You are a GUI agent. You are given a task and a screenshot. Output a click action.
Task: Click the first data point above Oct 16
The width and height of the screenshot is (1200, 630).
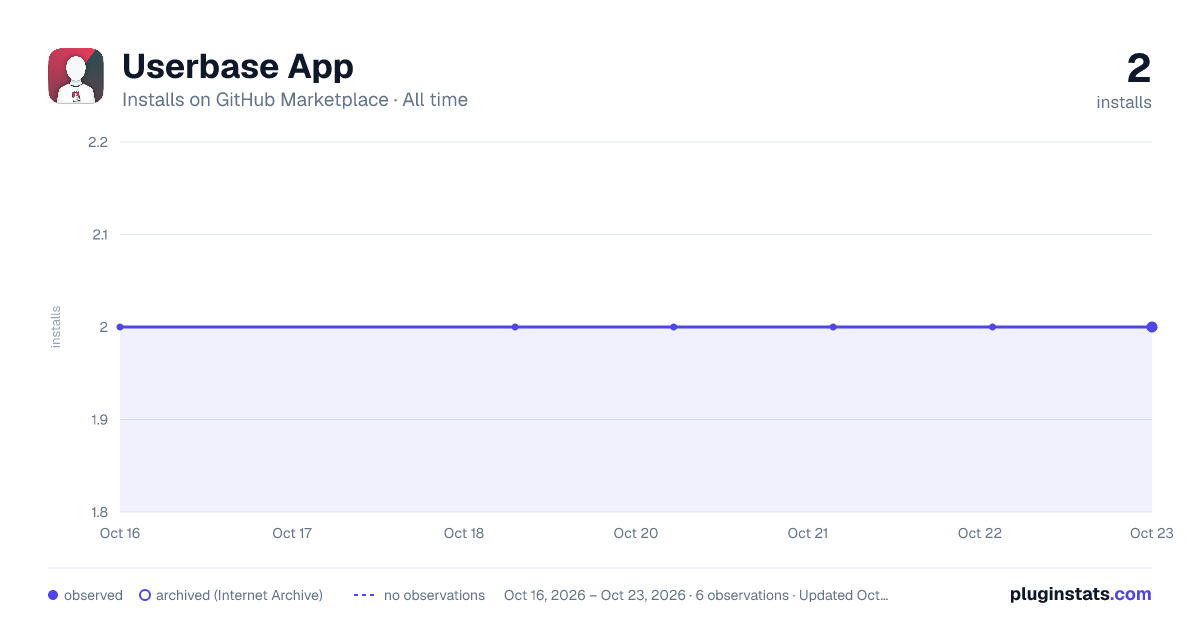[x=120, y=327]
